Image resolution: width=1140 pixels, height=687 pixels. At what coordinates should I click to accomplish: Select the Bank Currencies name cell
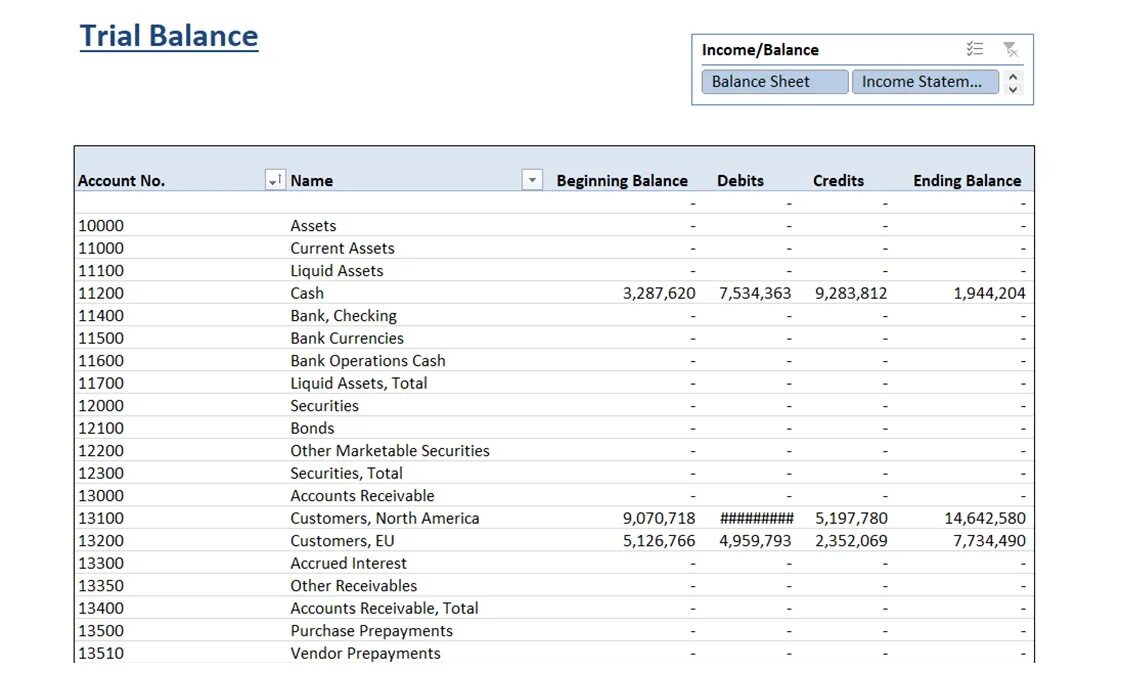(347, 338)
